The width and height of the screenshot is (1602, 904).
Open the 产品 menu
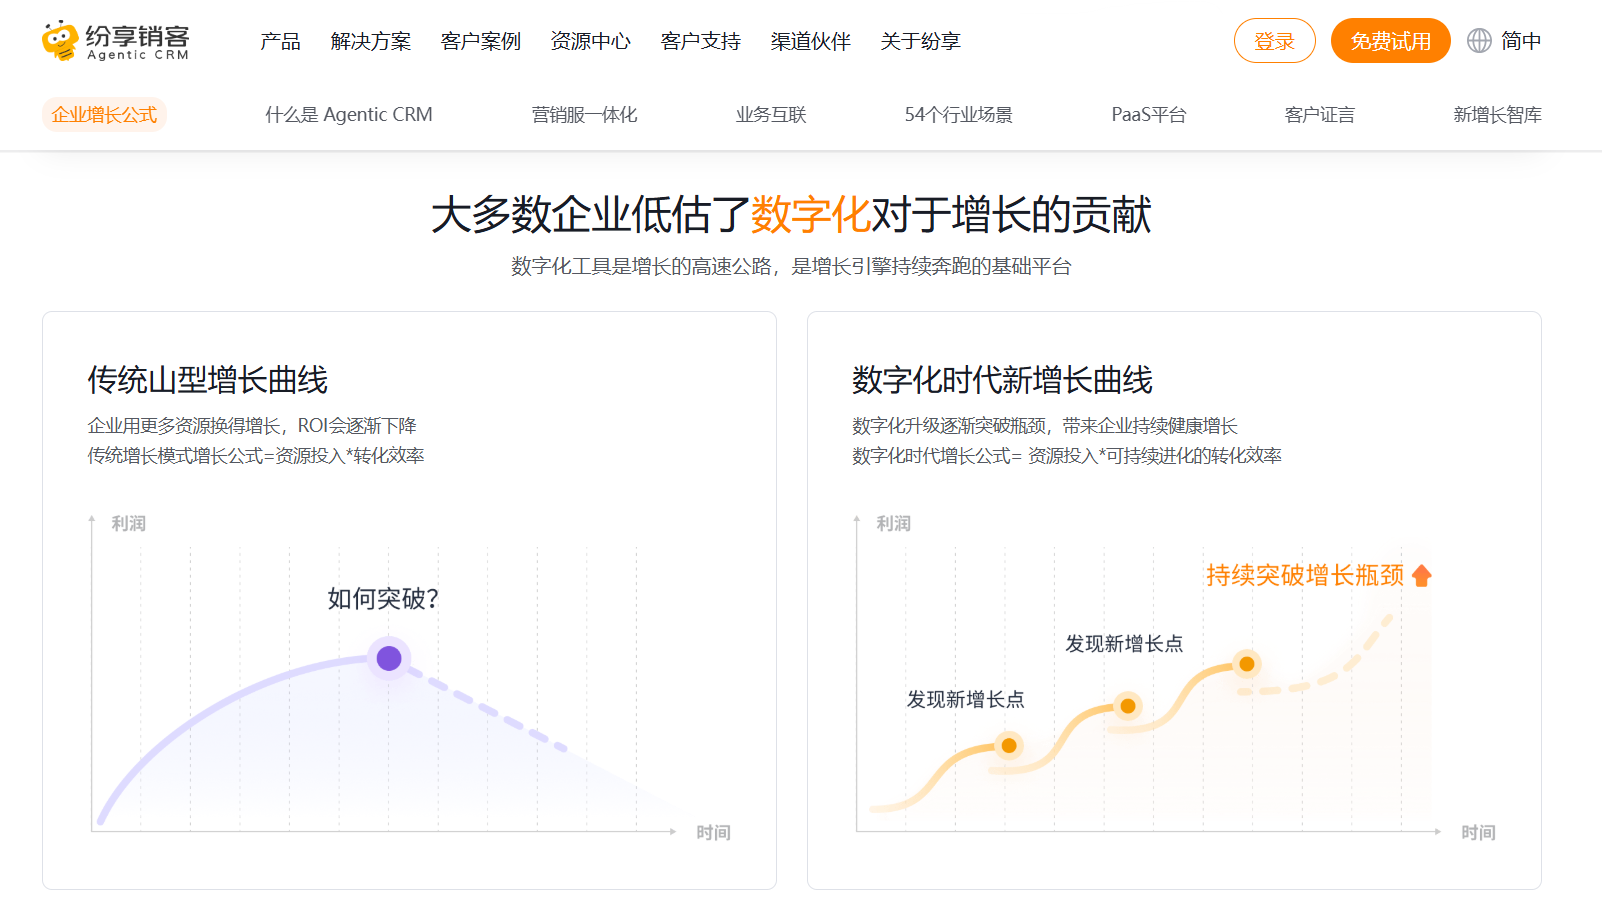(x=280, y=41)
